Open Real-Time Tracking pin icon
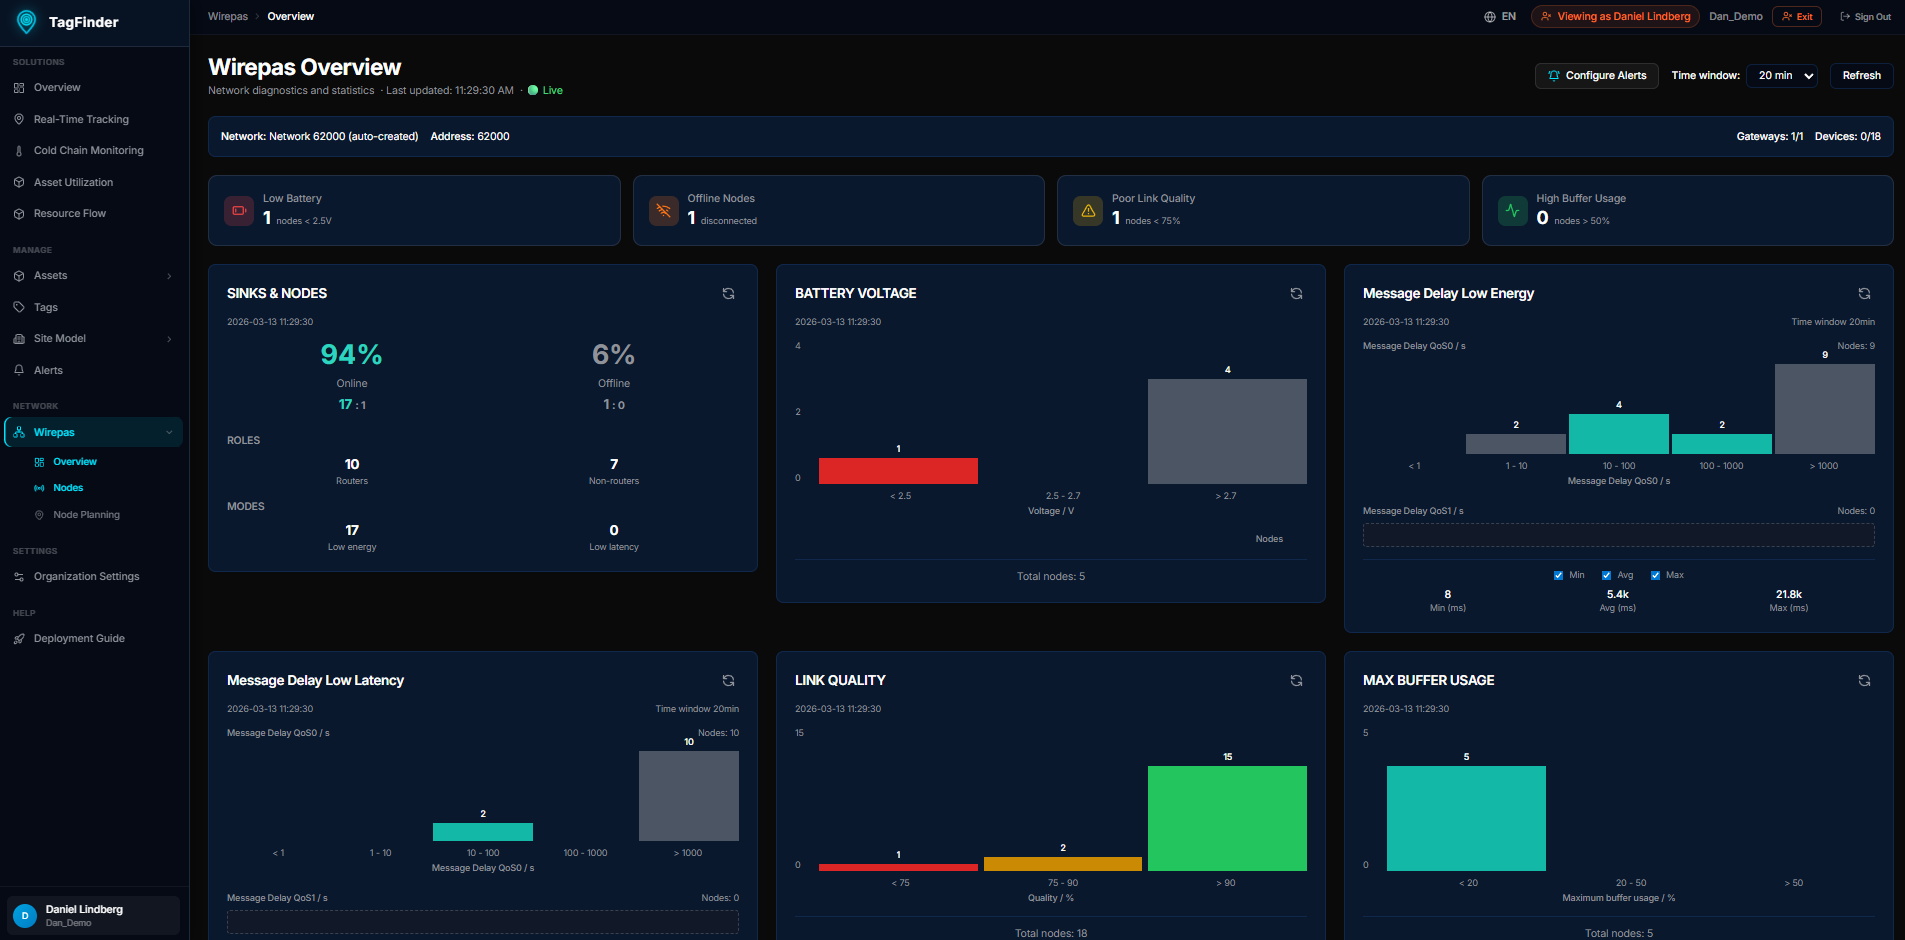1905x940 pixels. pos(19,119)
